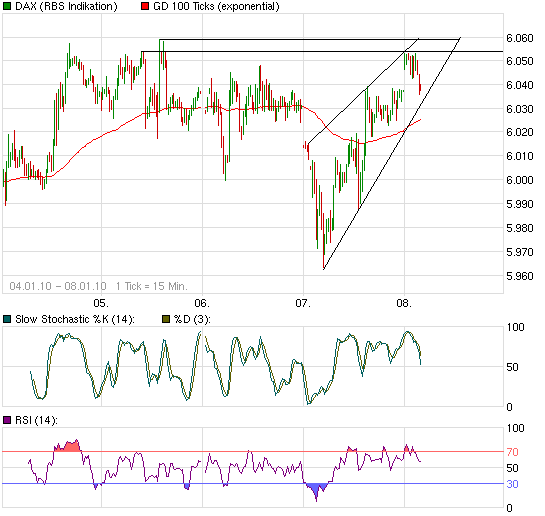Click the '06.' date axis label
This screenshot has width=545, height=516.
[x=202, y=303]
